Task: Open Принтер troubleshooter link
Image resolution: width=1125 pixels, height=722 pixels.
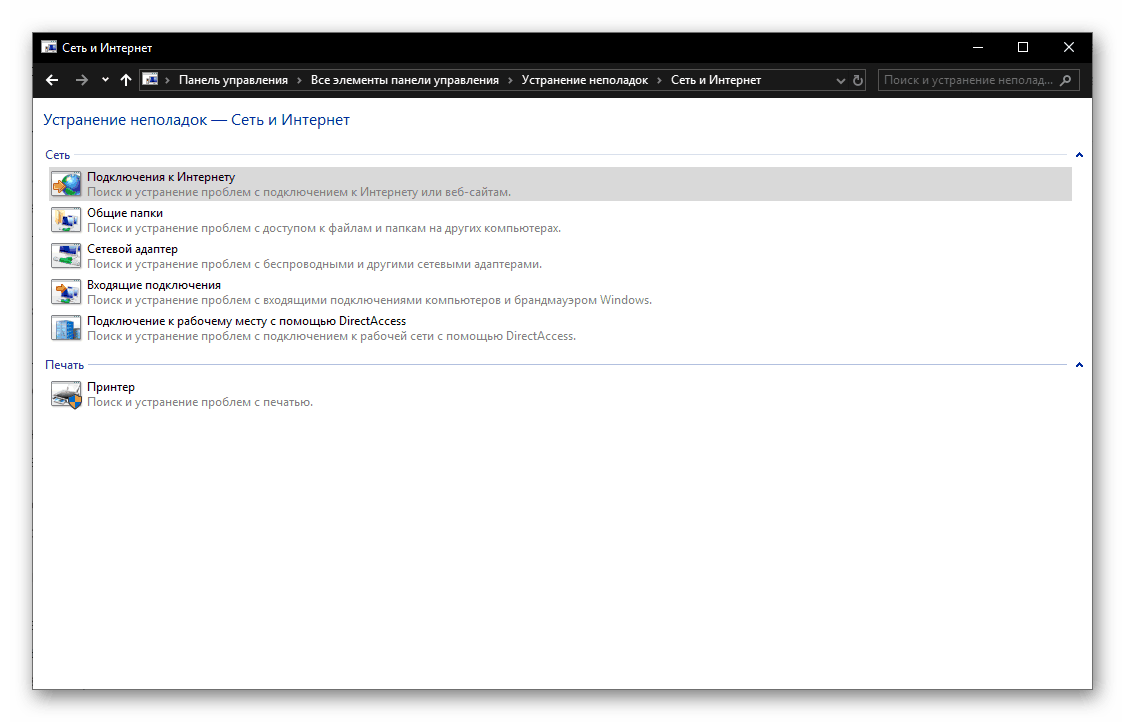Action: pyautogui.click(x=110, y=386)
